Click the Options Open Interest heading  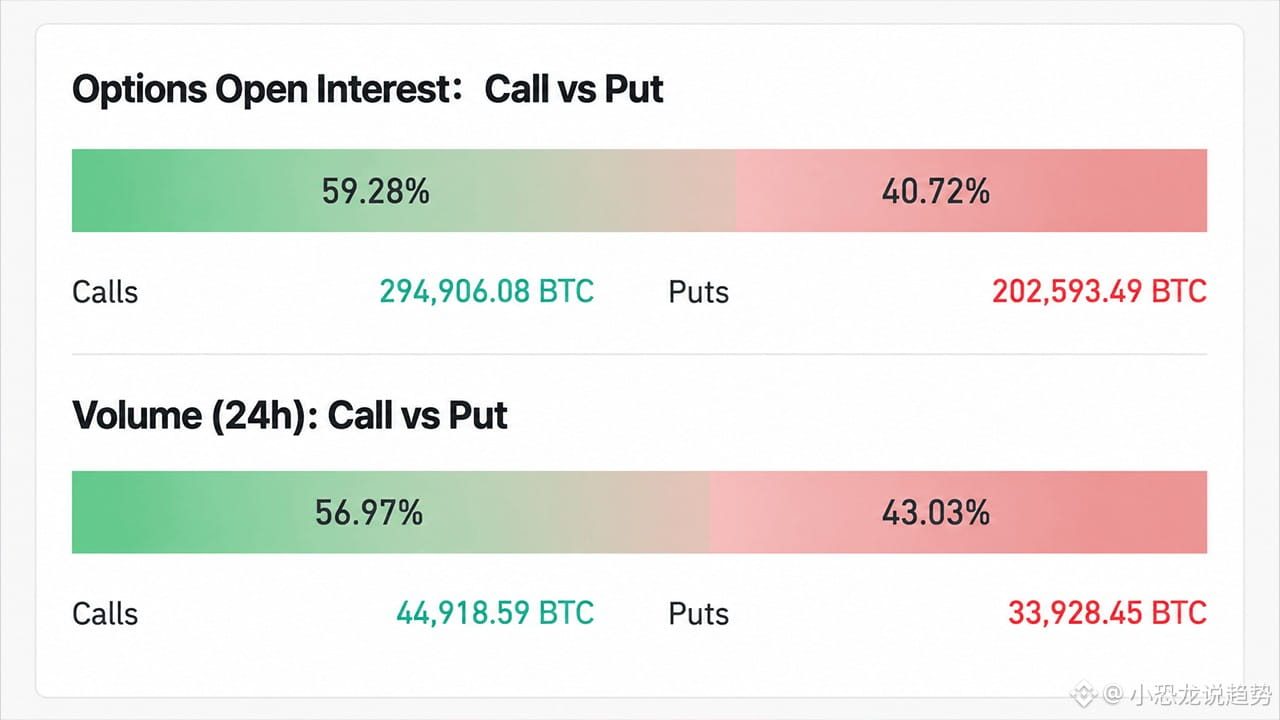[368, 90]
